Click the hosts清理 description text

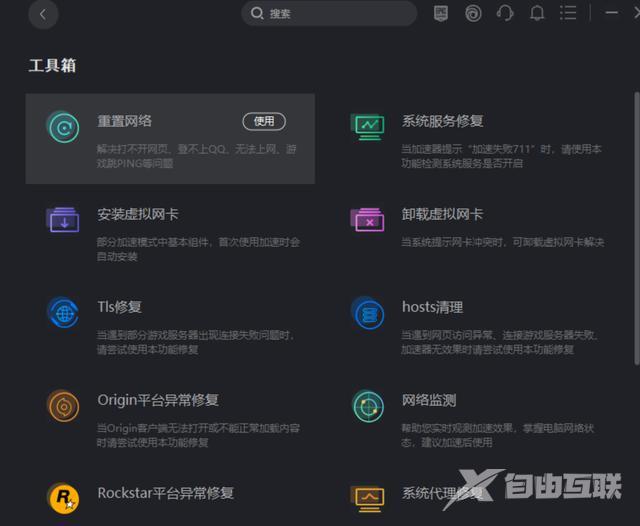tap(499, 342)
